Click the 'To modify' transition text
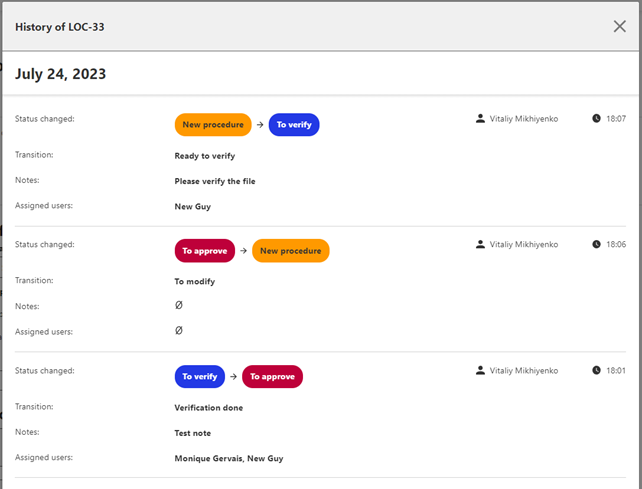642x489 pixels. 195,281
